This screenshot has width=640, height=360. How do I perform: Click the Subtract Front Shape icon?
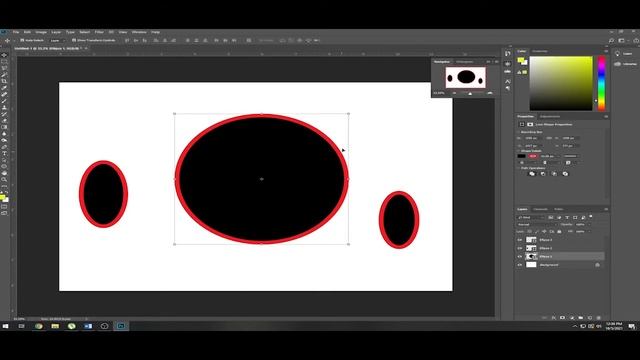point(543,174)
